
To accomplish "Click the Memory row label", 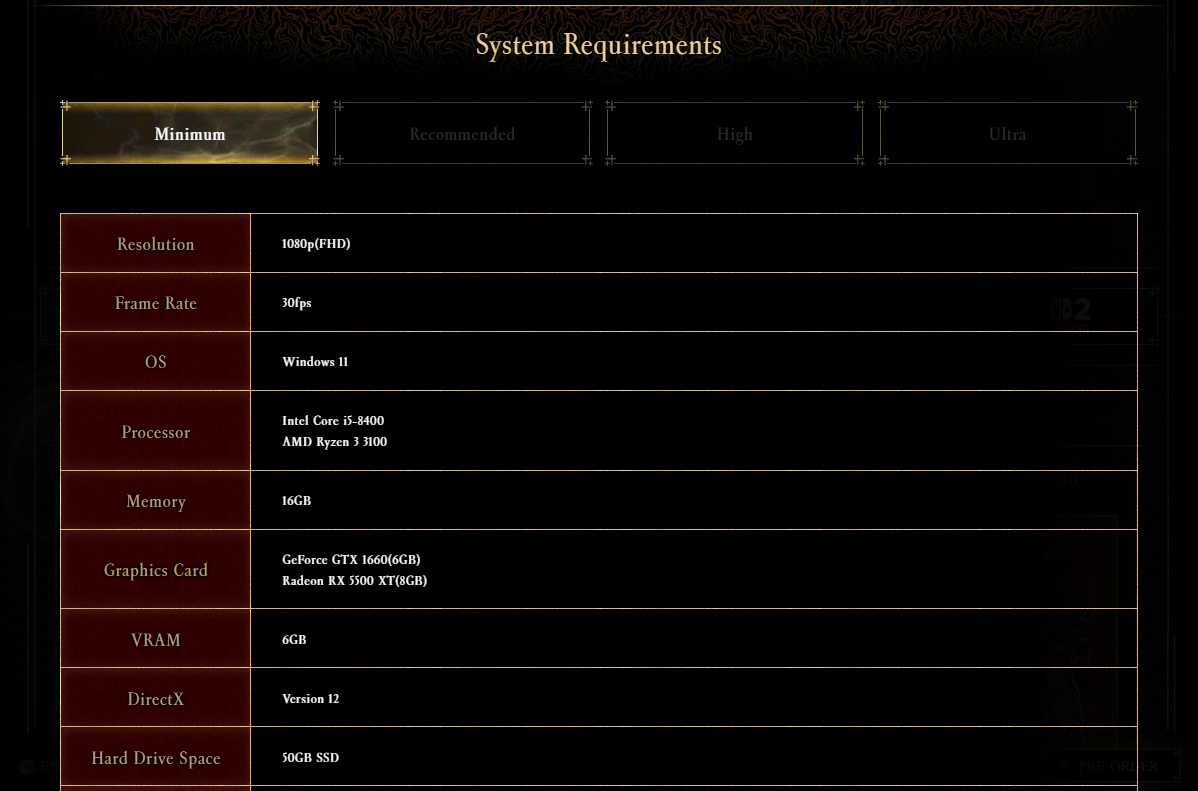I will tap(156, 501).
